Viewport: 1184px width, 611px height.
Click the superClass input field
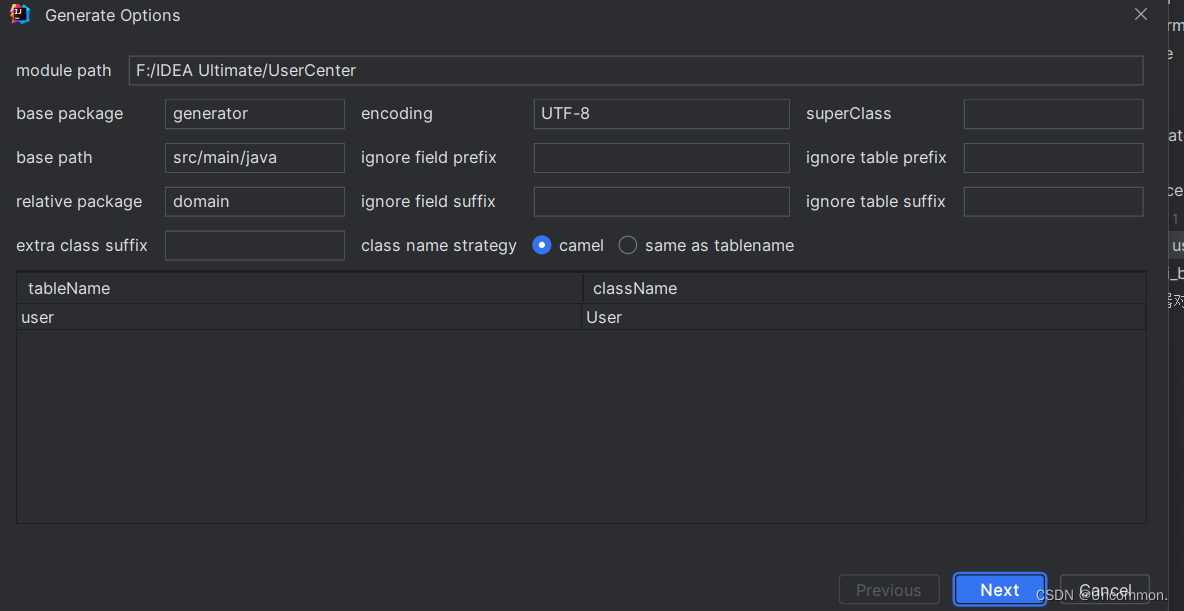pyautogui.click(x=1053, y=114)
